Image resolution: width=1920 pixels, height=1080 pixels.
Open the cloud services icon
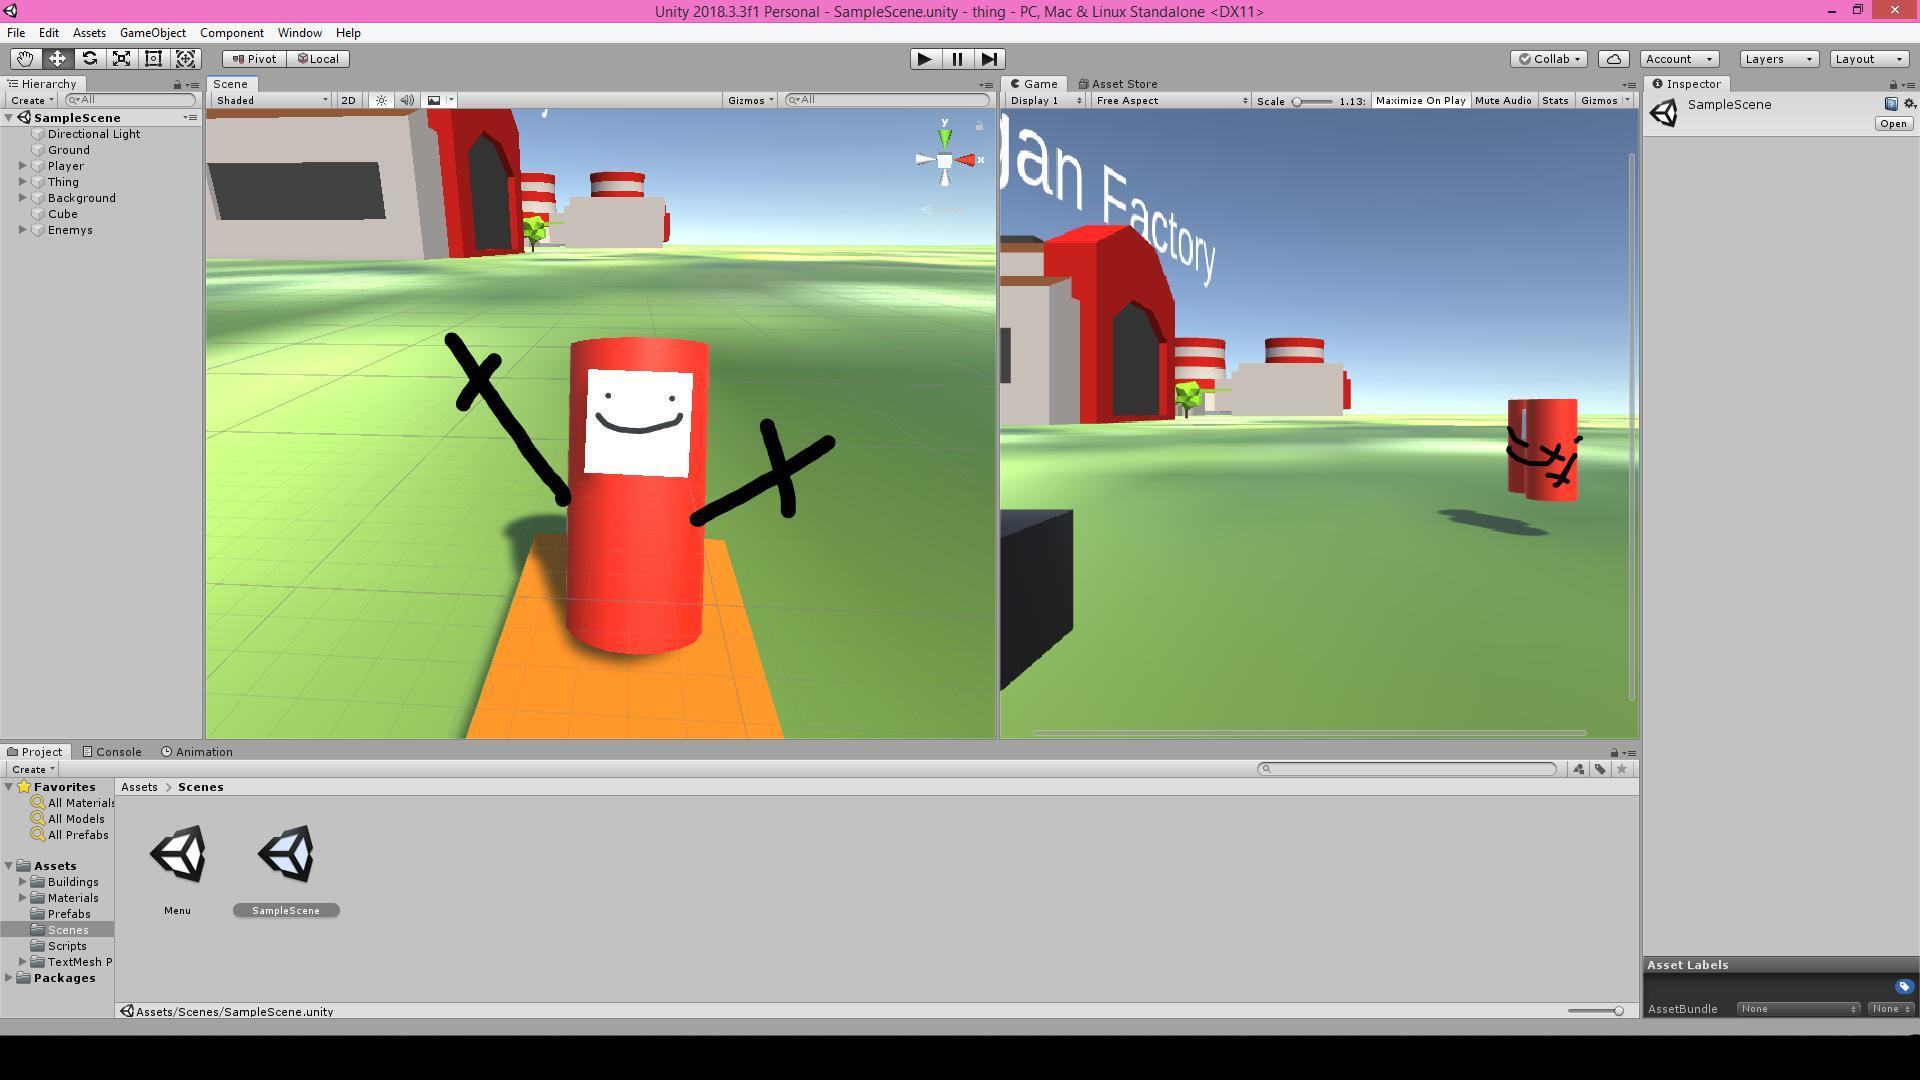[x=1613, y=59]
